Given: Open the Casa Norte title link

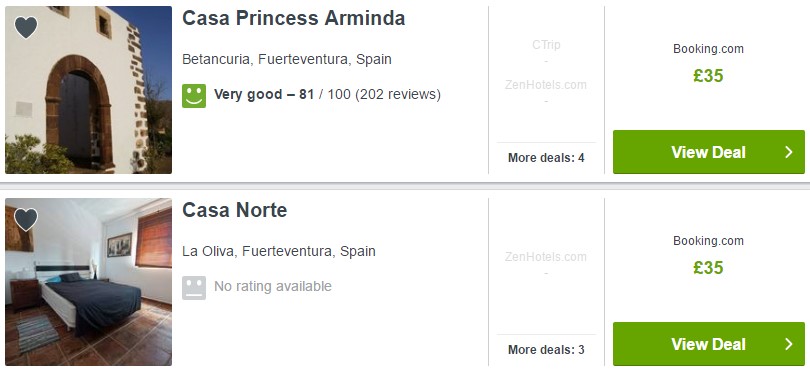Looking at the screenshot, I should 235,210.
